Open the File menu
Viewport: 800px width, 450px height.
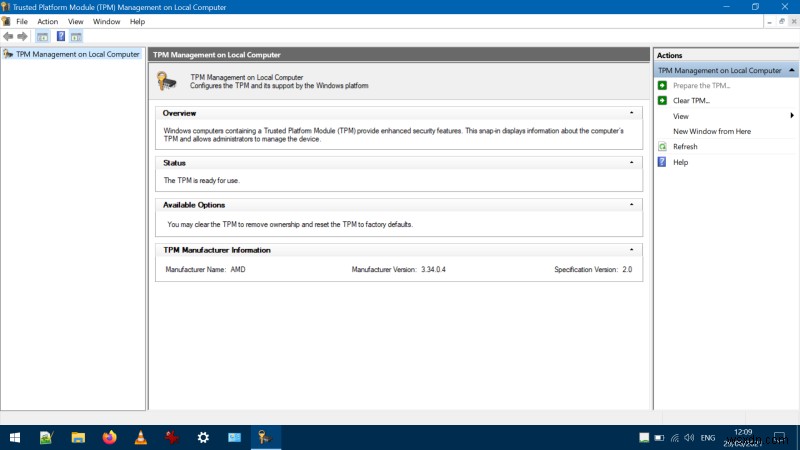click(x=22, y=21)
